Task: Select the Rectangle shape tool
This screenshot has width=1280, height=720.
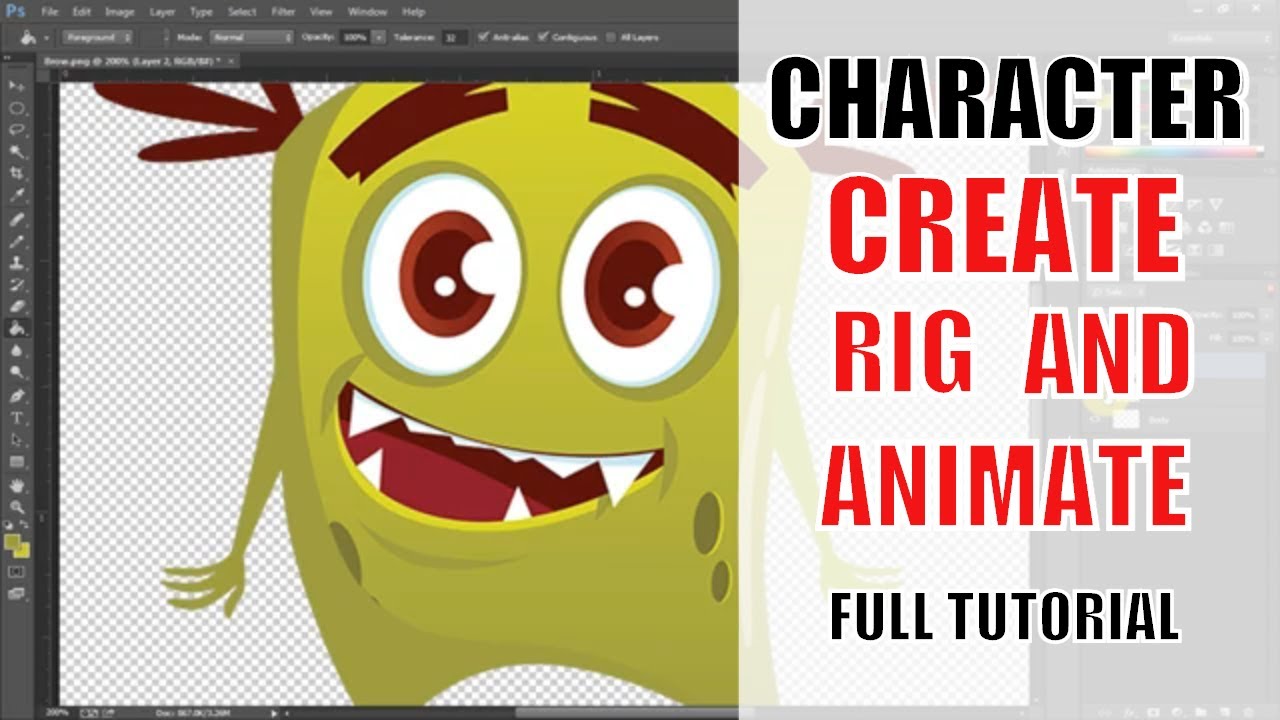Action: [x=17, y=462]
